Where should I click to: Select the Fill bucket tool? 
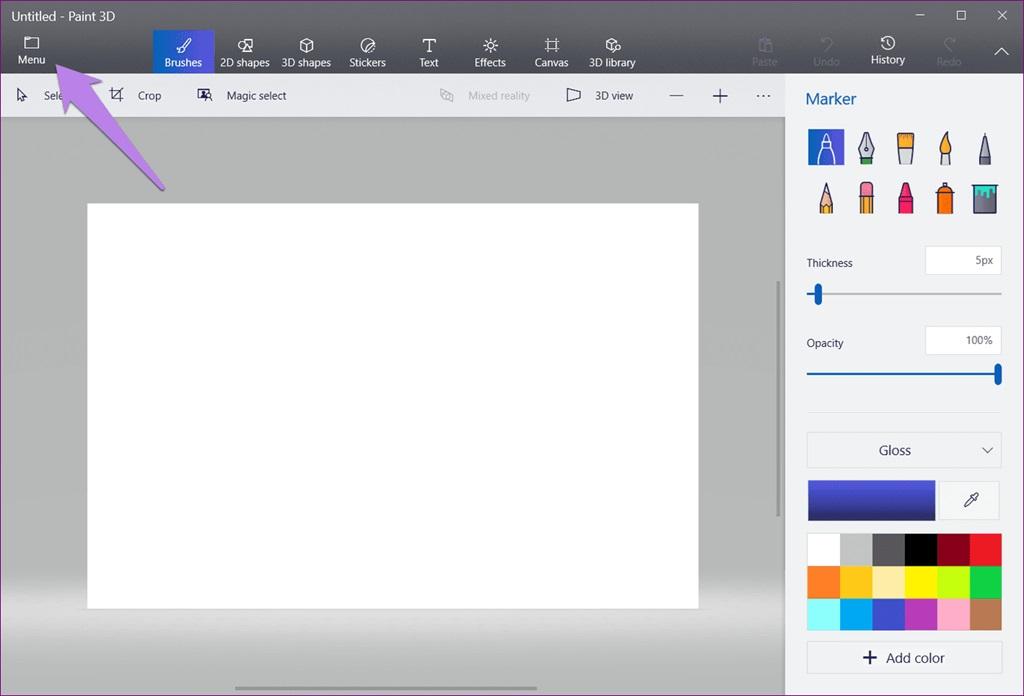click(x=985, y=197)
